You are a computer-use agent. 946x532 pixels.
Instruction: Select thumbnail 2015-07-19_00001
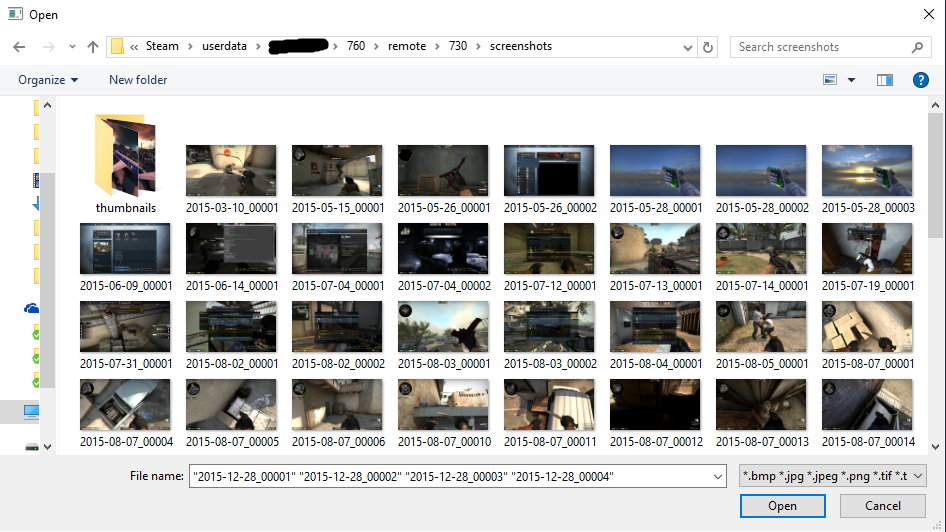pos(867,249)
